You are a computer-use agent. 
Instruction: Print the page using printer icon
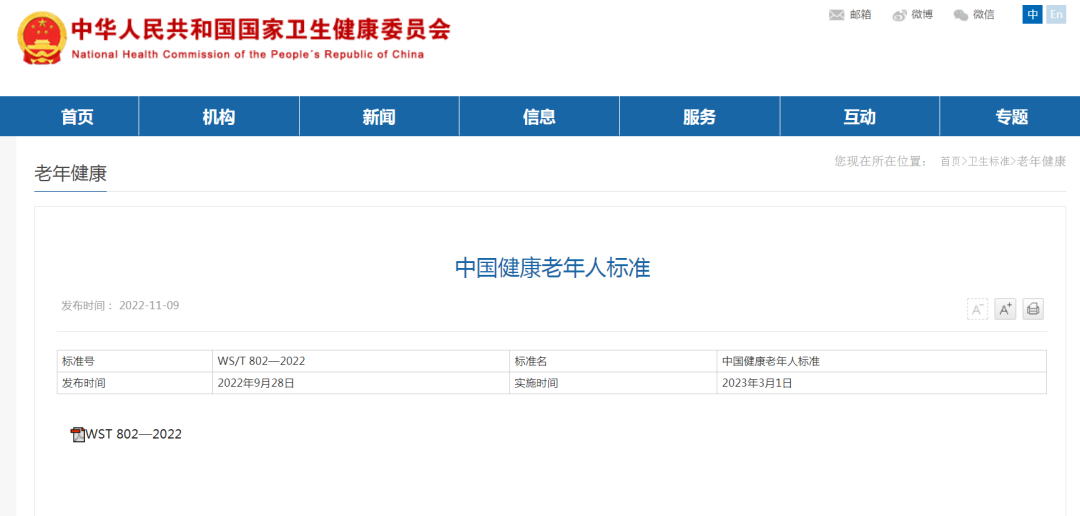[1033, 309]
